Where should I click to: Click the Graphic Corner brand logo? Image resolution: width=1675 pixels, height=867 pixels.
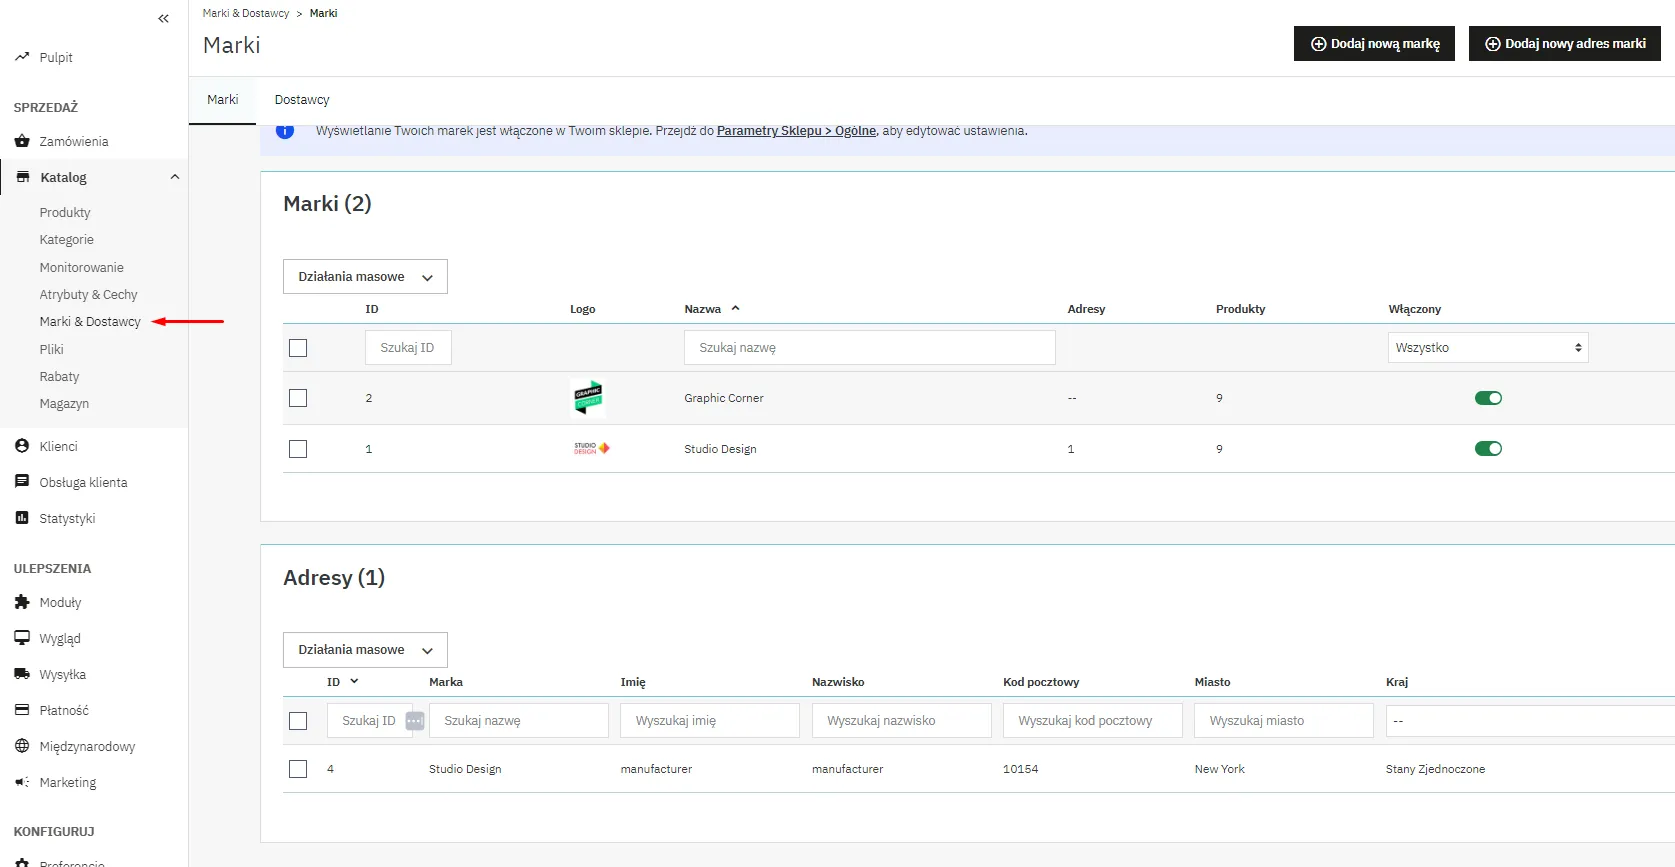click(x=588, y=398)
